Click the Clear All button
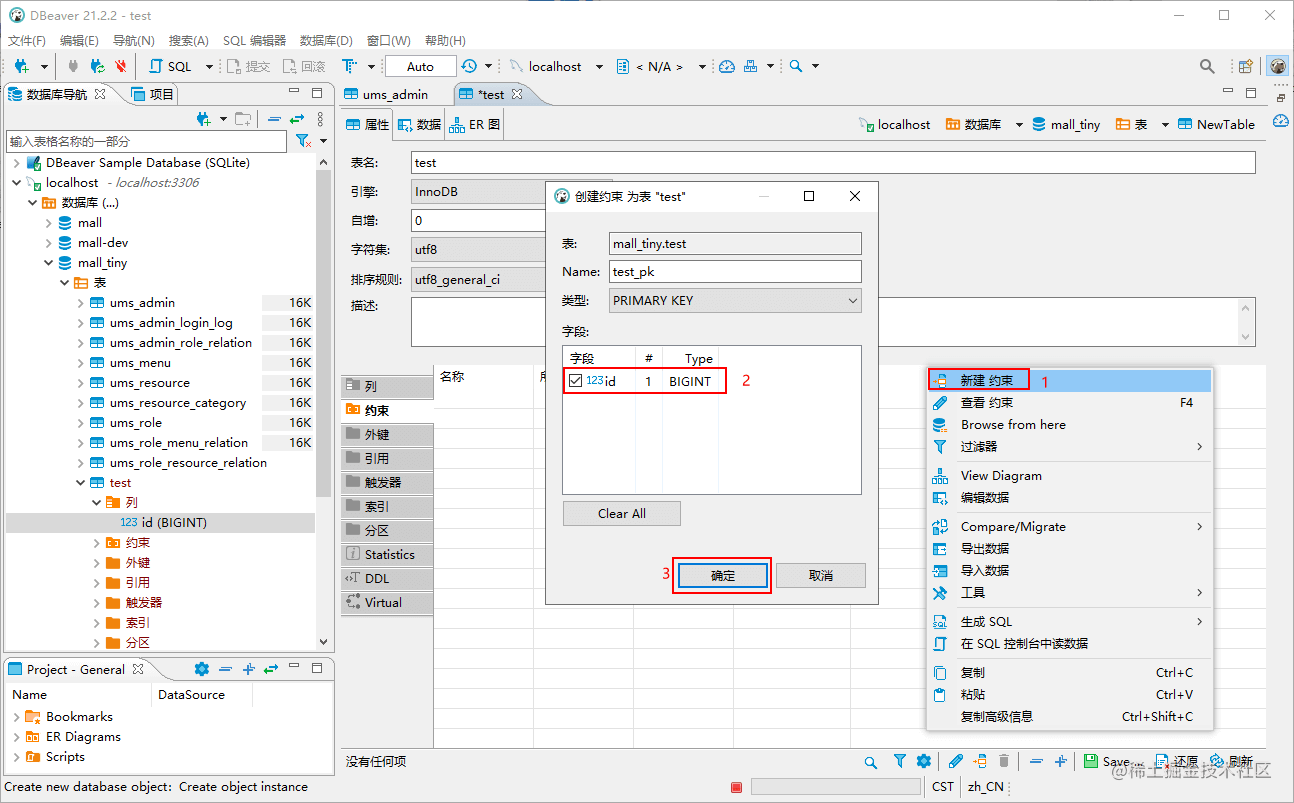Screen dimensions: 1294x803 coord(622,514)
